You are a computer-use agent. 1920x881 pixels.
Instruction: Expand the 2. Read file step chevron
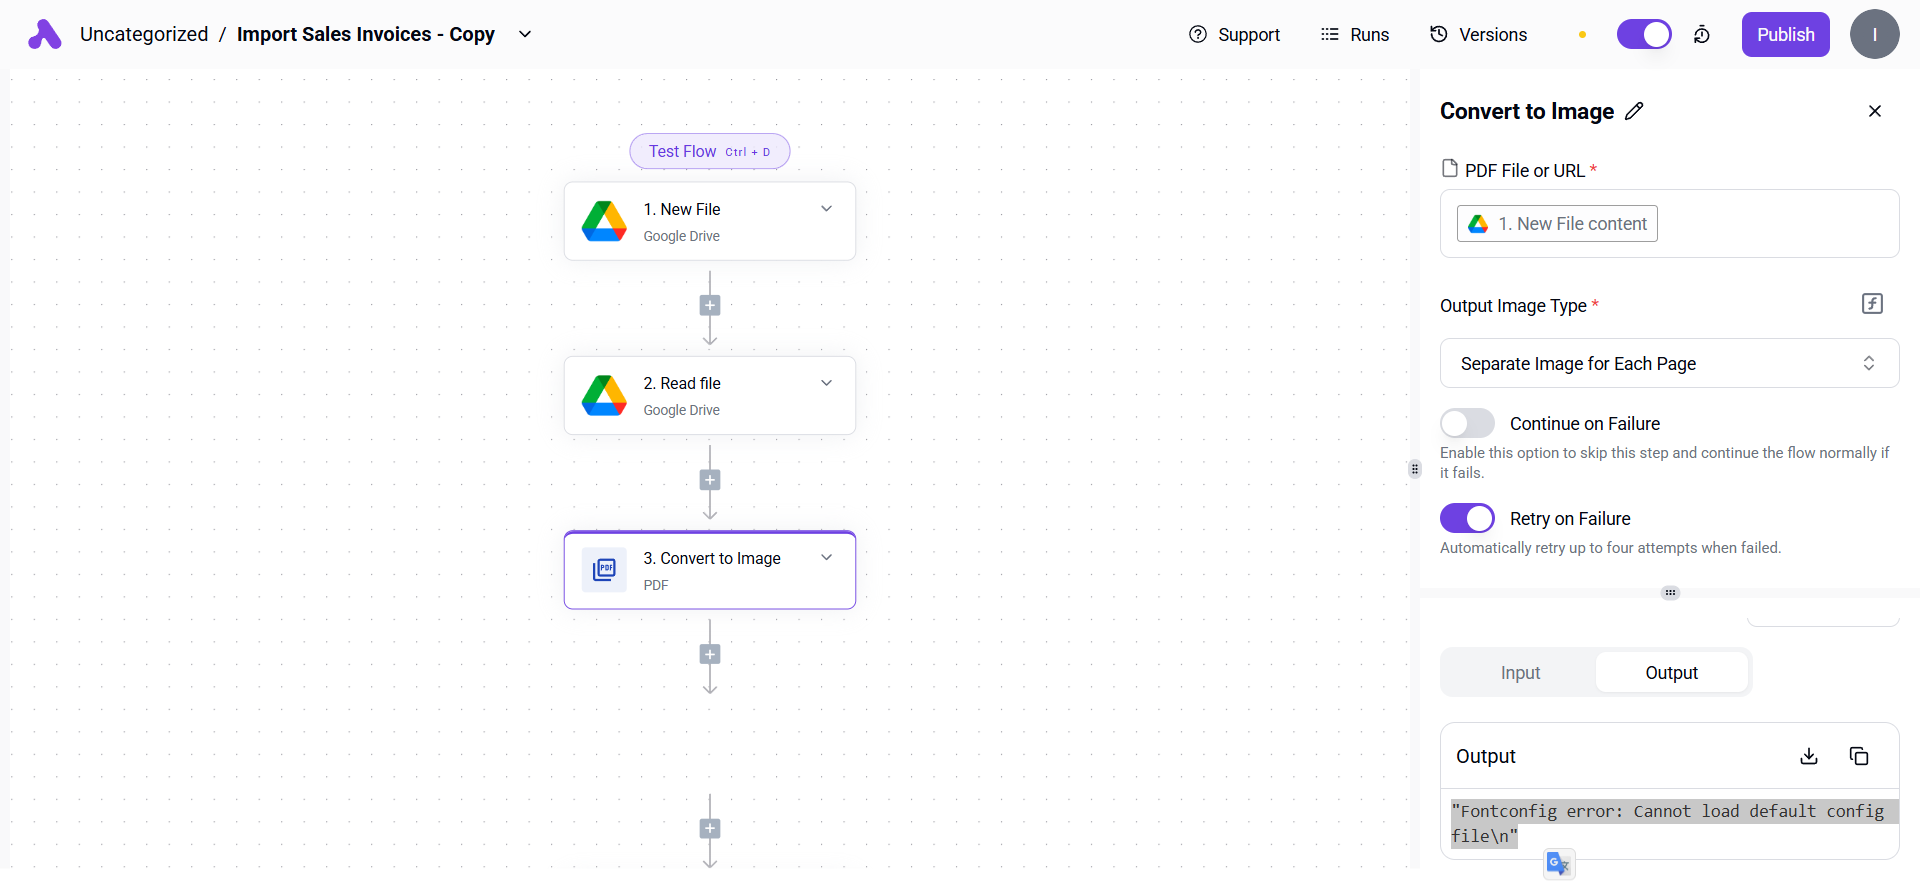point(827,383)
